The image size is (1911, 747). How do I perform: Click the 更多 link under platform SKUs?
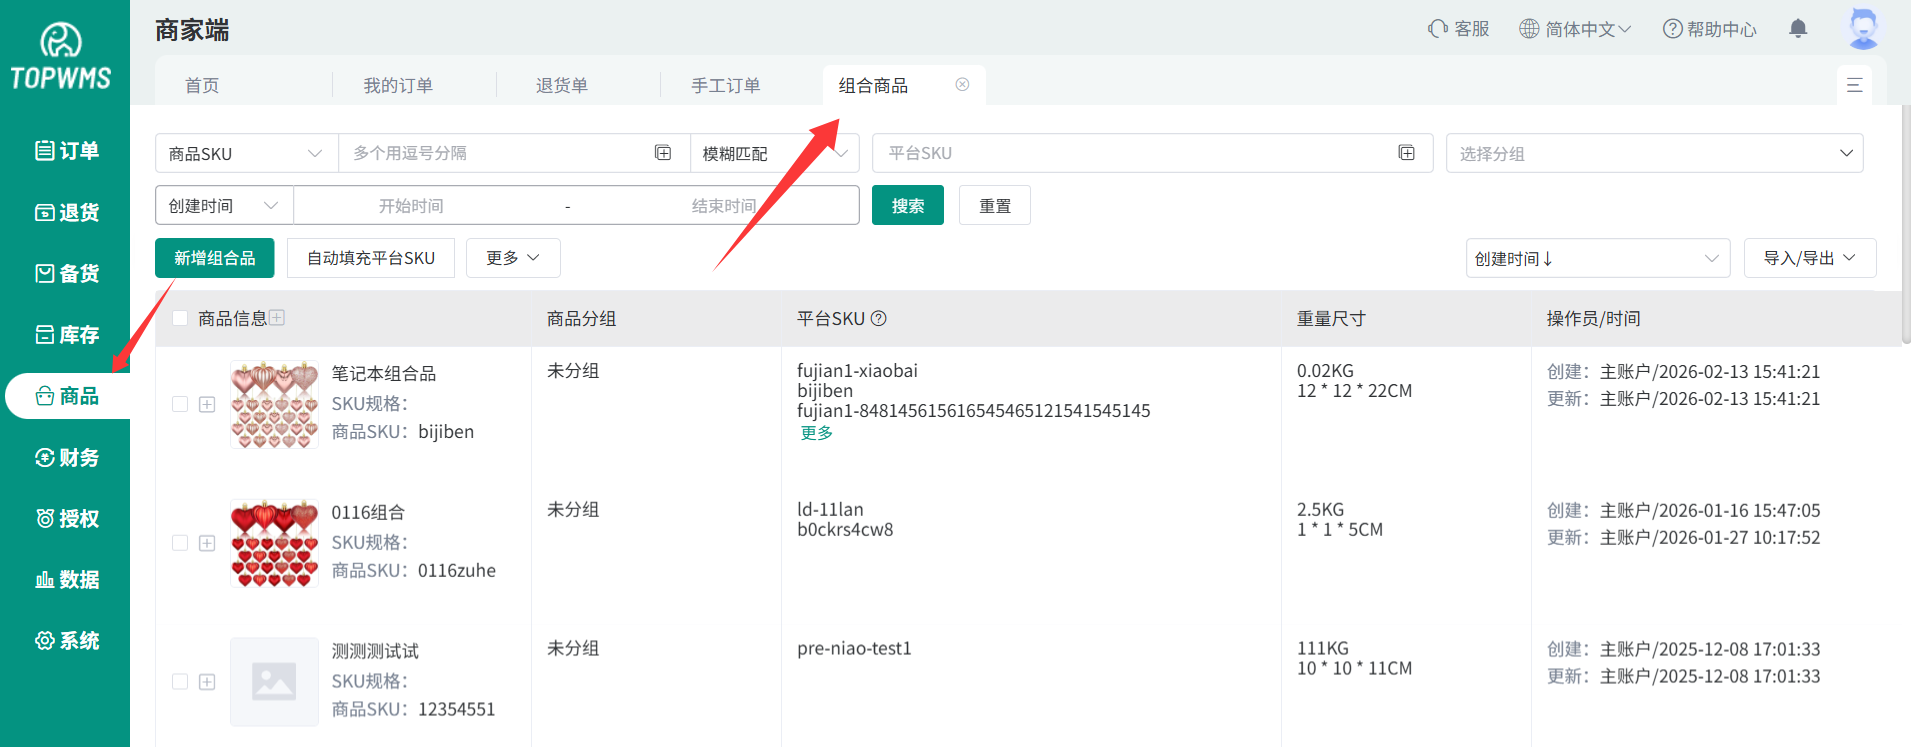click(x=816, y=433)
